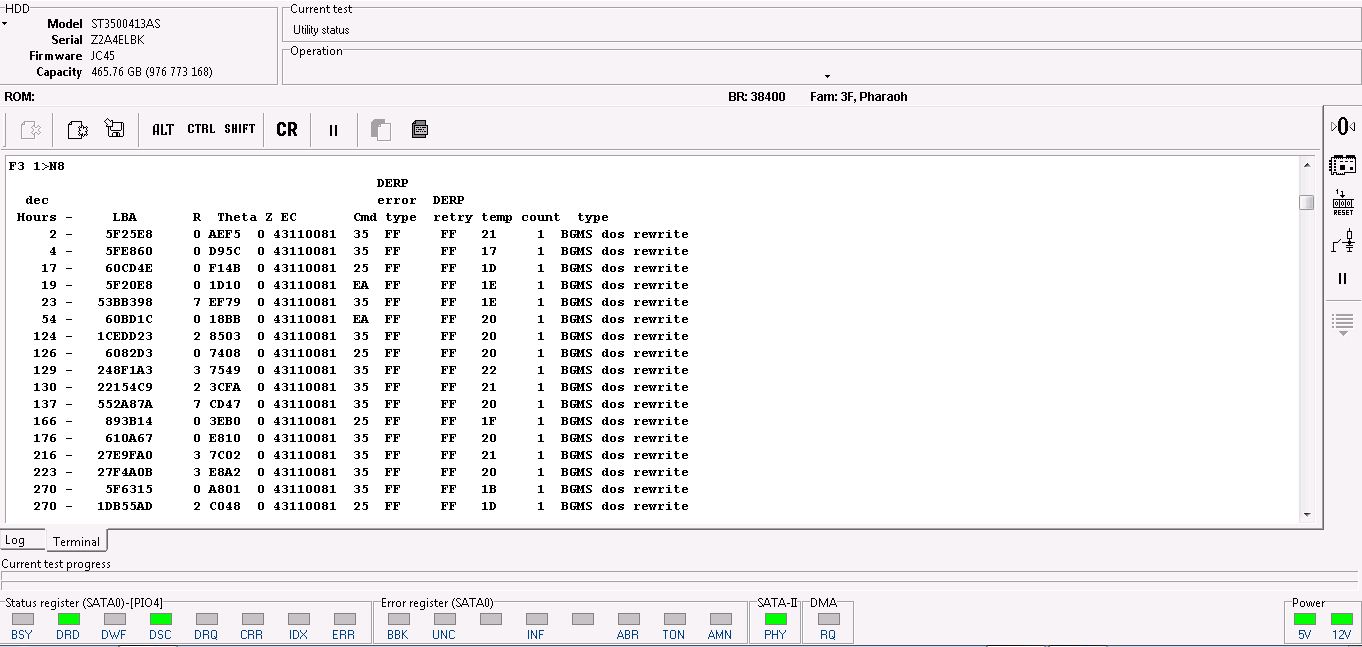Screen dimensions: 1362x647
Task: Click the F3 1>N8 command line
Action: 37,166
